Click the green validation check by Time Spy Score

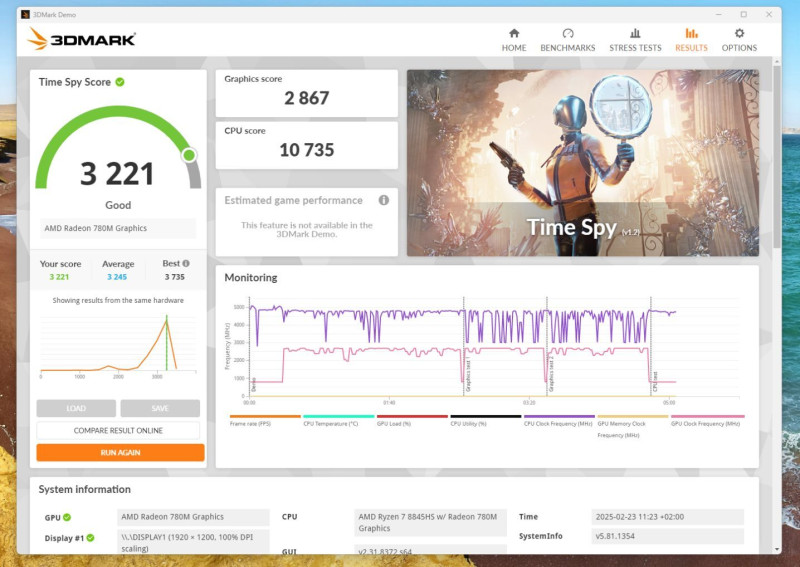120,82
